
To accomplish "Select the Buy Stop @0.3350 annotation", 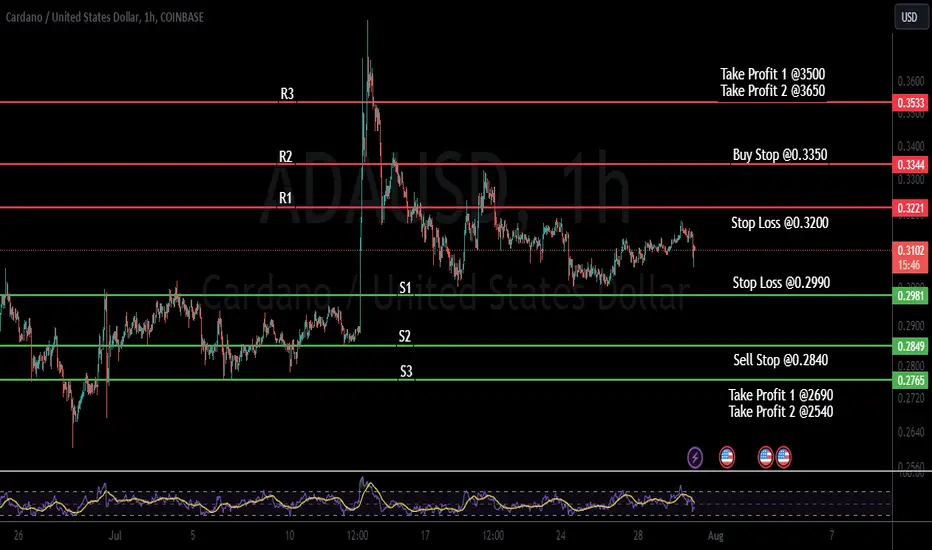I will click(780, 155).
